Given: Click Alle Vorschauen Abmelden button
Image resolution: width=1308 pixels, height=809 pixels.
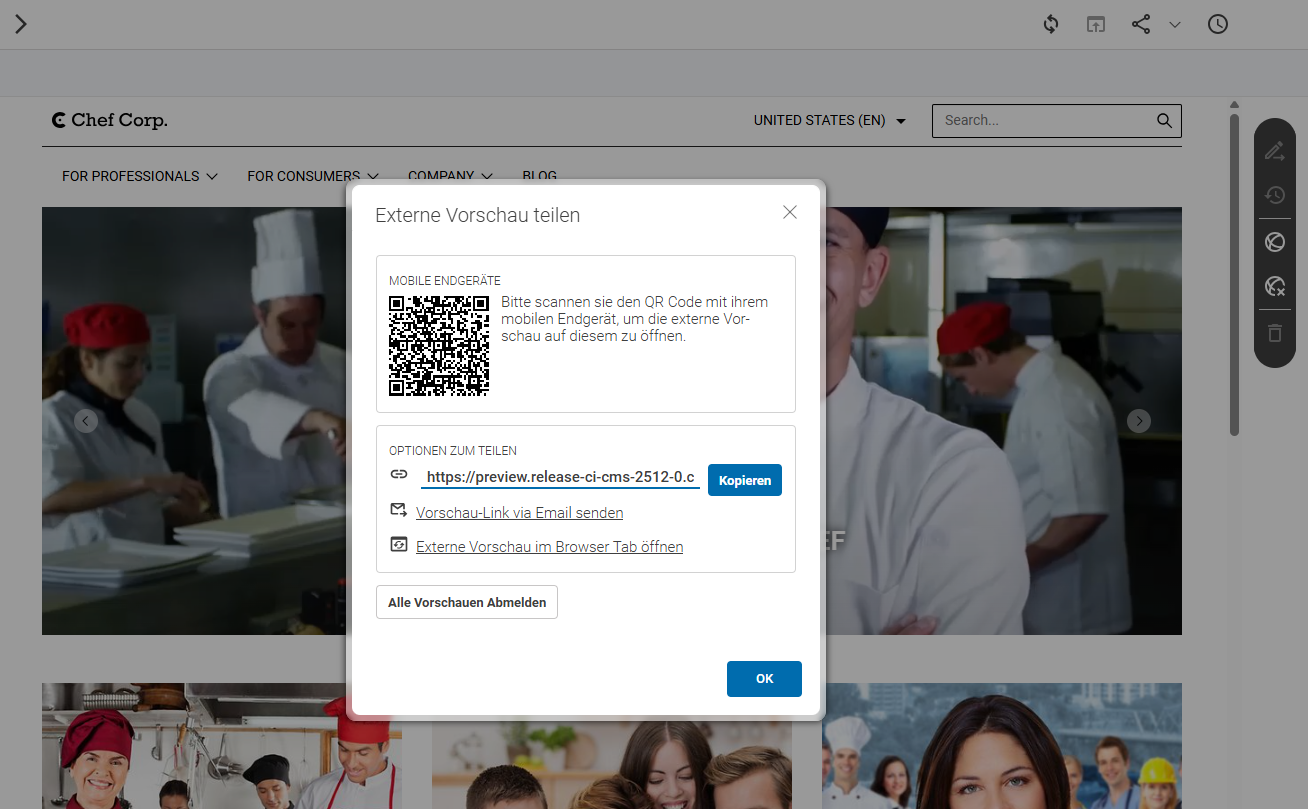Looking at the screenshot, I should 467,602.
